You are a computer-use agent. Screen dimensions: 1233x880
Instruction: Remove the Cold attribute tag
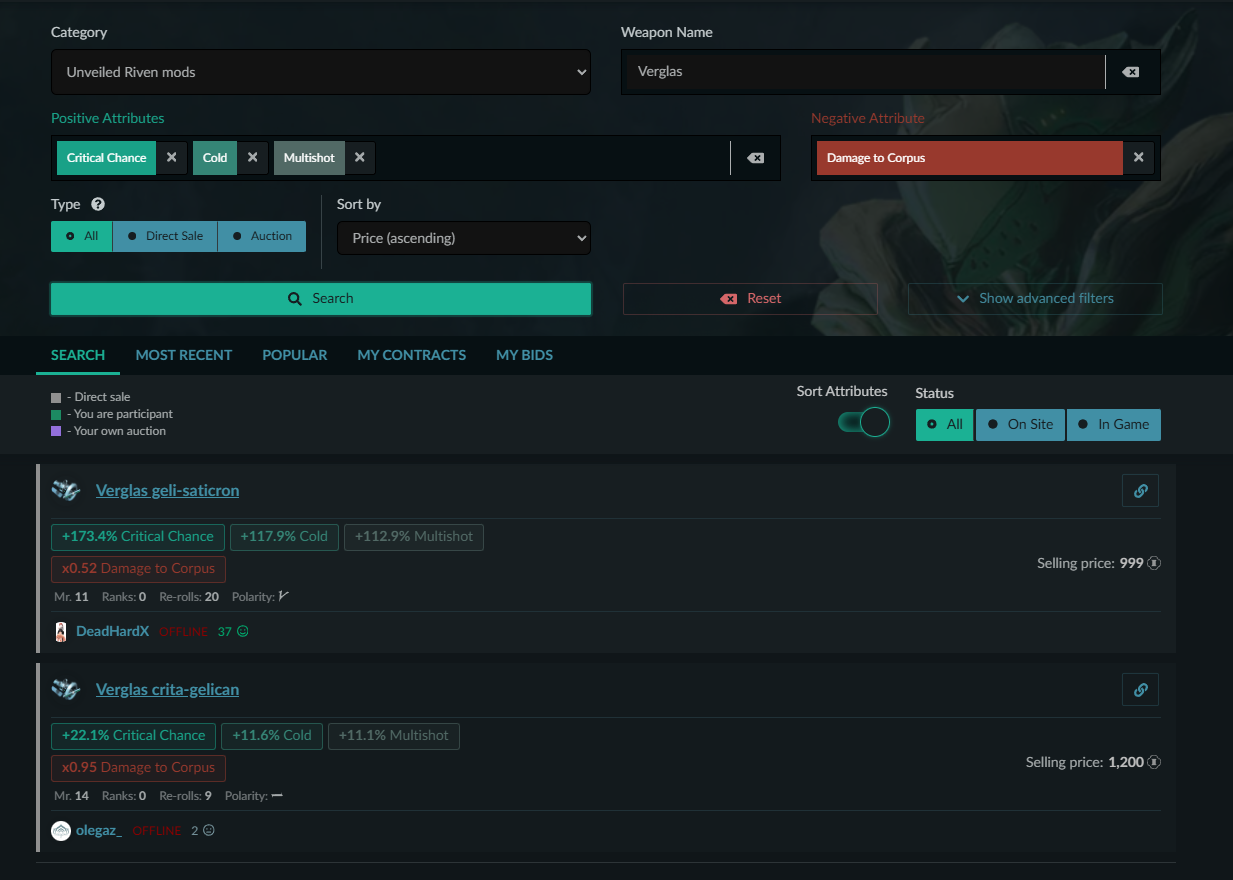click(x=253, y=158)
